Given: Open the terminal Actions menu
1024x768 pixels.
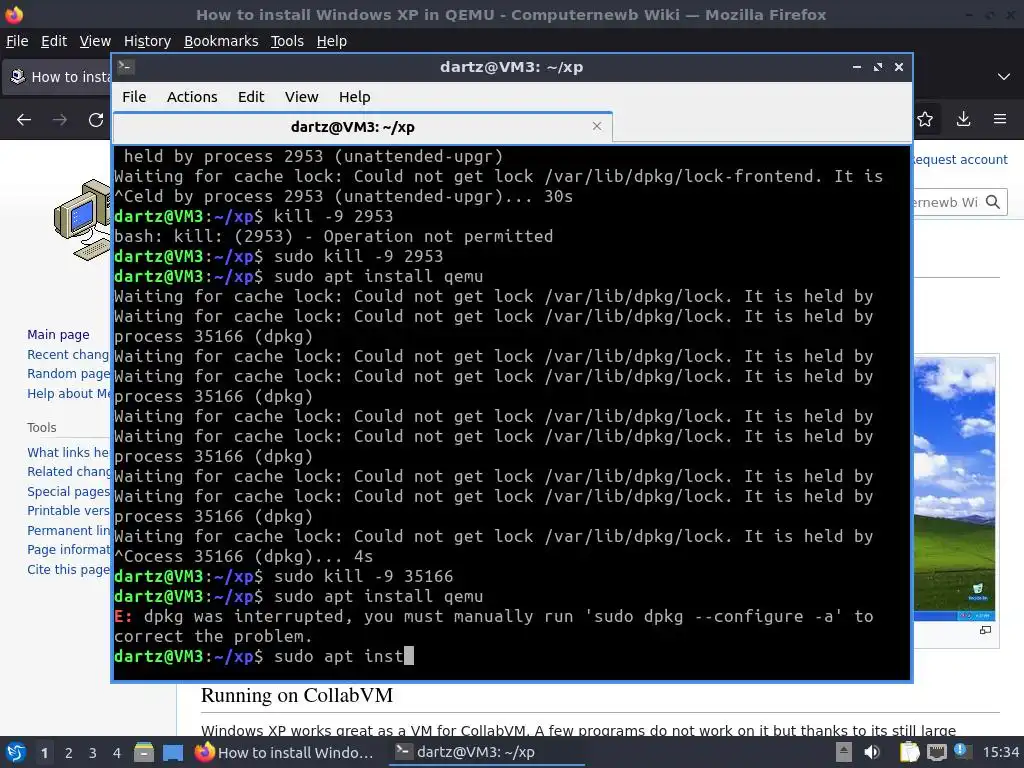Looking at the screenshot, I should pyautogui.click(x=192, y=97).
